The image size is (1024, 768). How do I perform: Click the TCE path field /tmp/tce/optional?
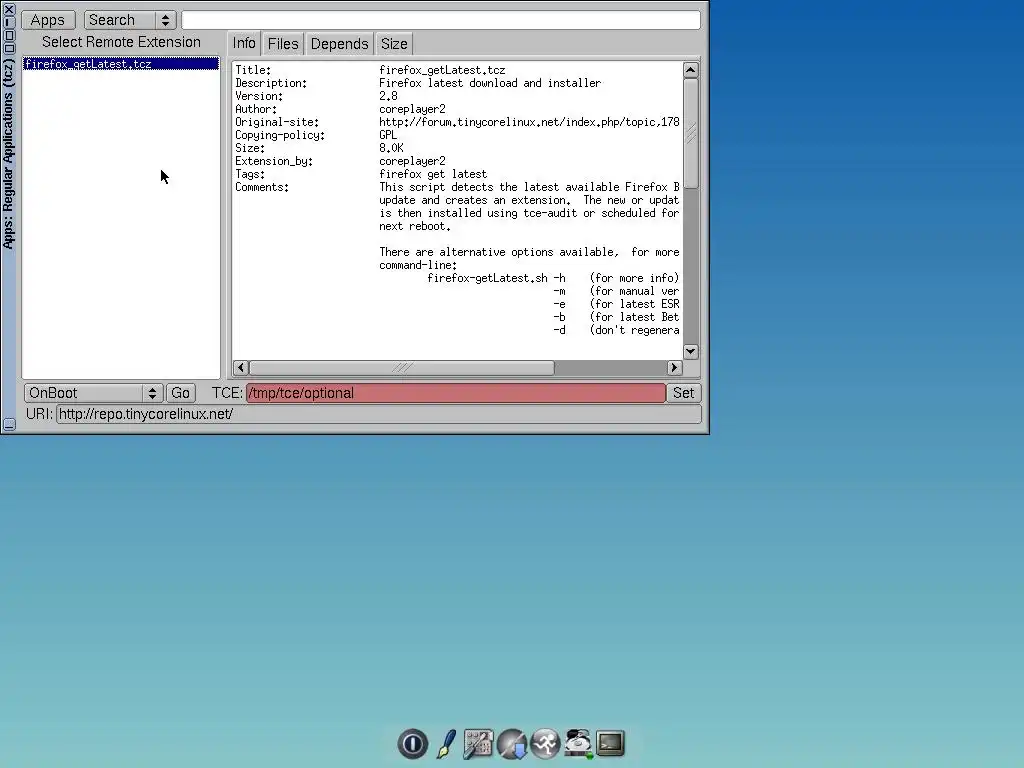[x=456, y=393]
